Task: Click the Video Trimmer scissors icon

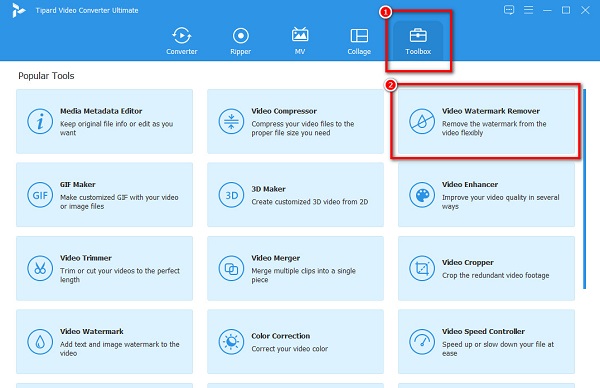Action: pos(40,268)
